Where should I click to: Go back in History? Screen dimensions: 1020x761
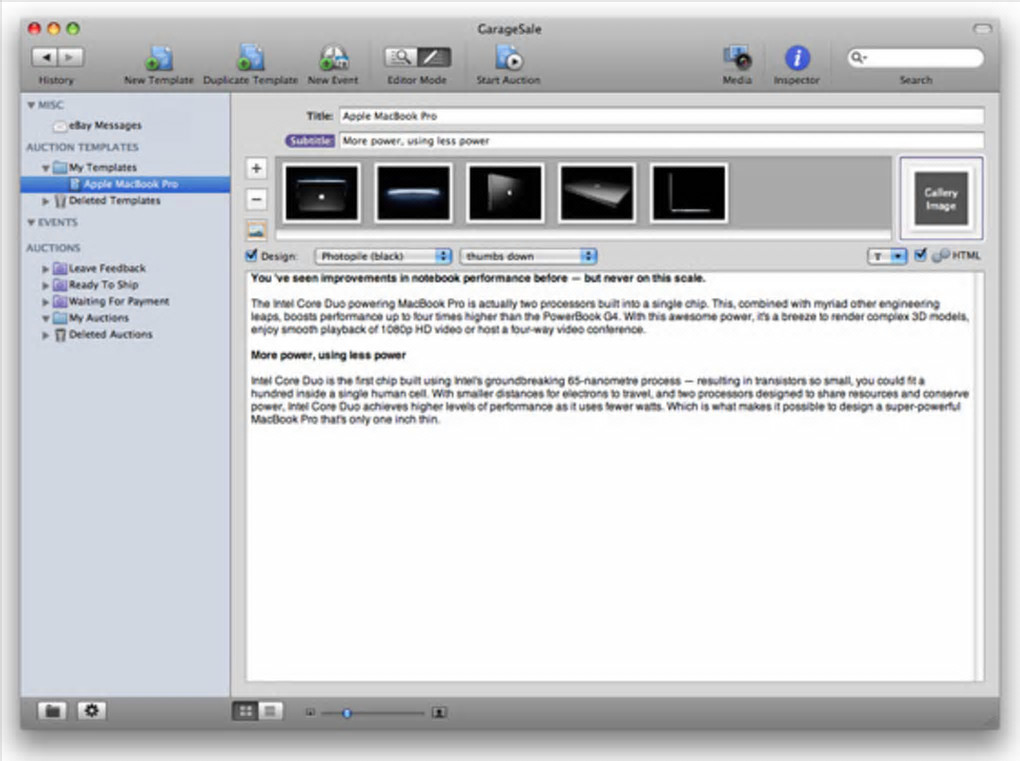[x=46, y=58]
